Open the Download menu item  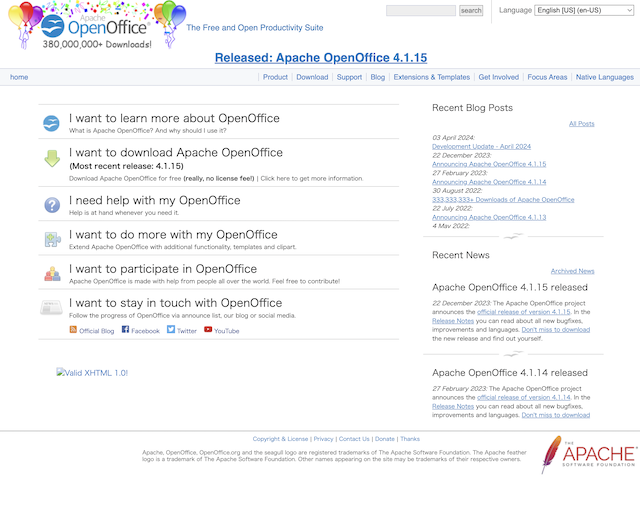tap(312, 77)
